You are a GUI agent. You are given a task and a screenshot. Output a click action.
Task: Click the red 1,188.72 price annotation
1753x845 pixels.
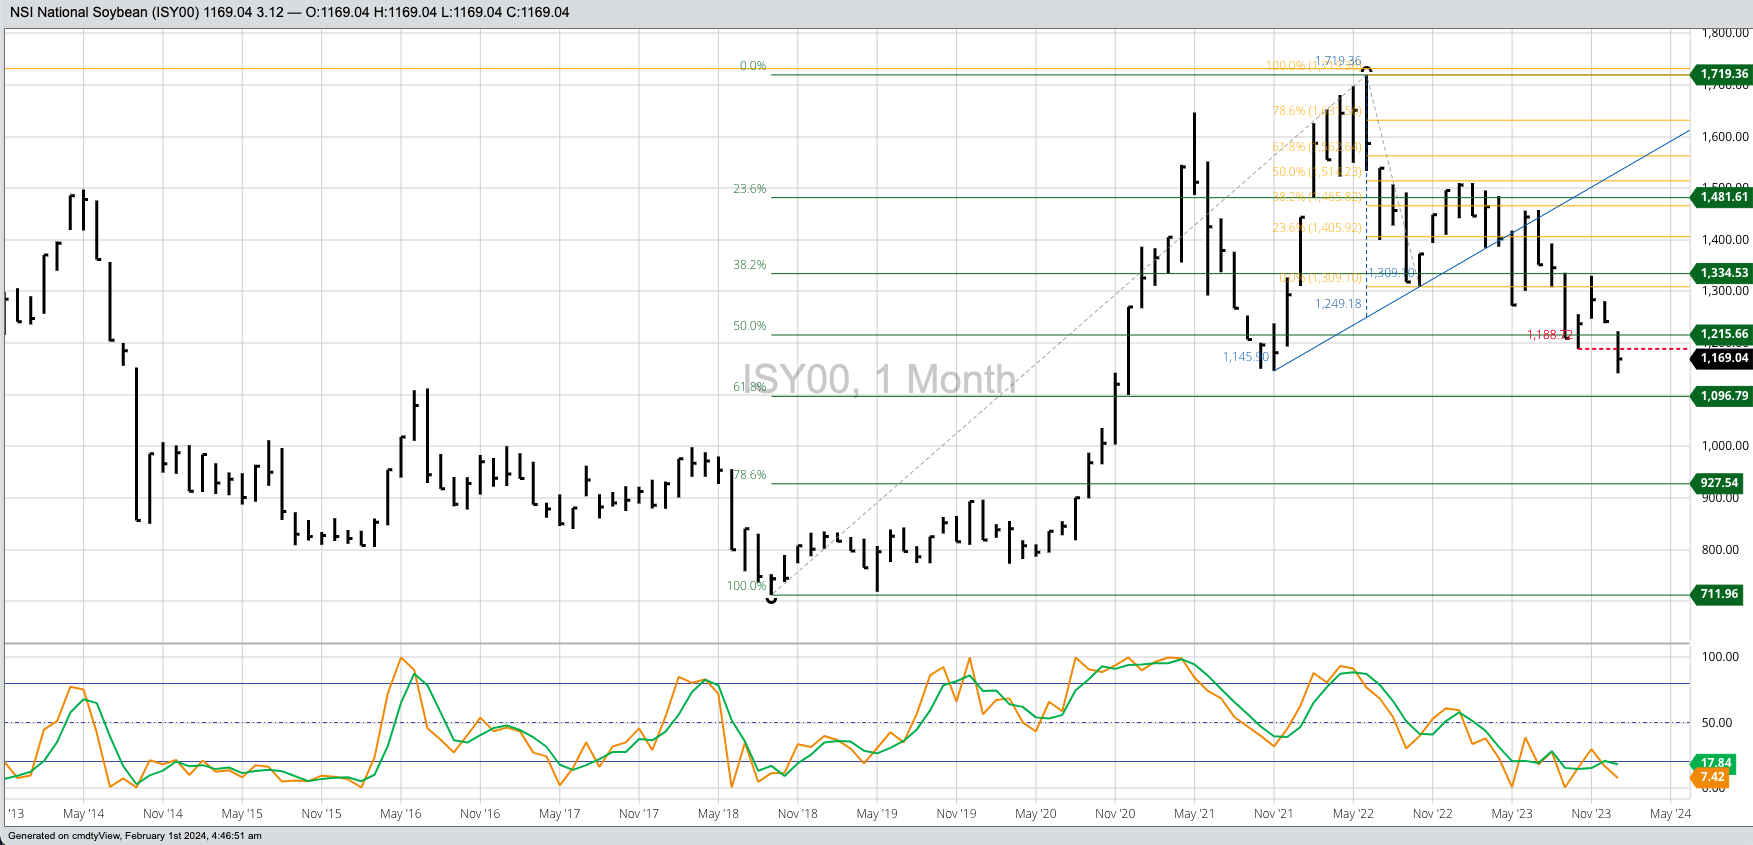(x=1548, y=335)
